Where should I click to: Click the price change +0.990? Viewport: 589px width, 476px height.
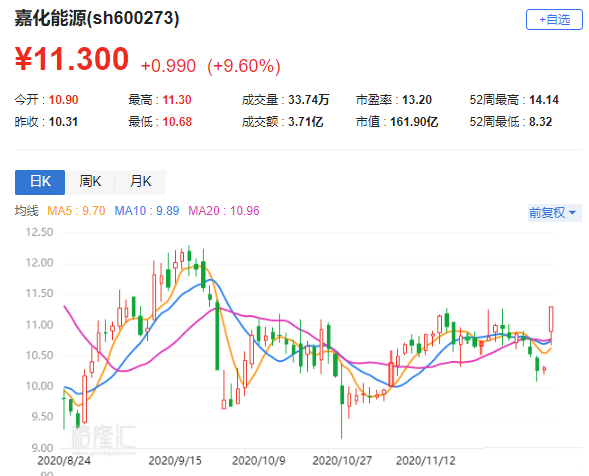coord(168,66)
